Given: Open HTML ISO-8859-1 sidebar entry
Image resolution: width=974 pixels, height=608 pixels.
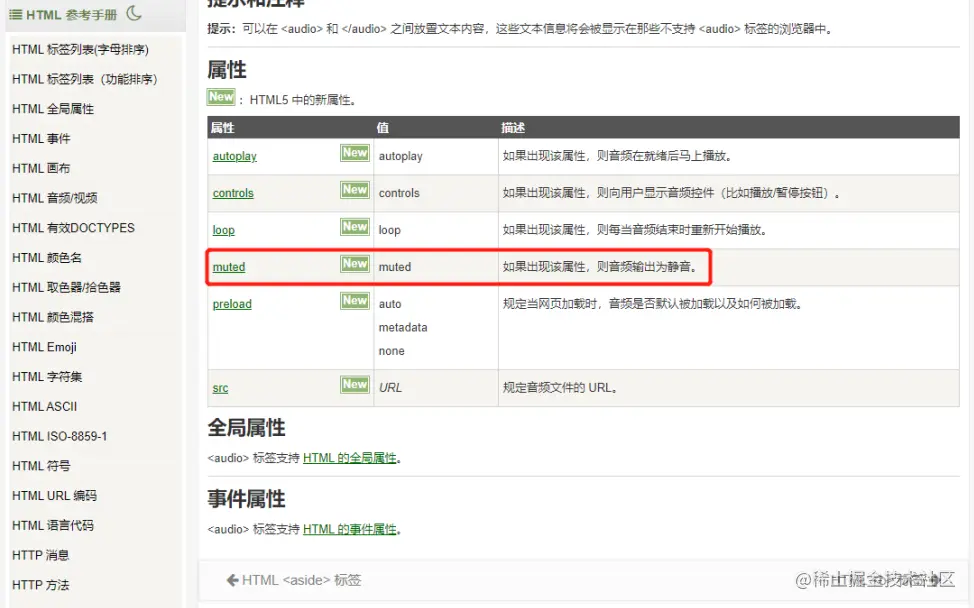Looking at the screenshot, I should tap(60, 437).
